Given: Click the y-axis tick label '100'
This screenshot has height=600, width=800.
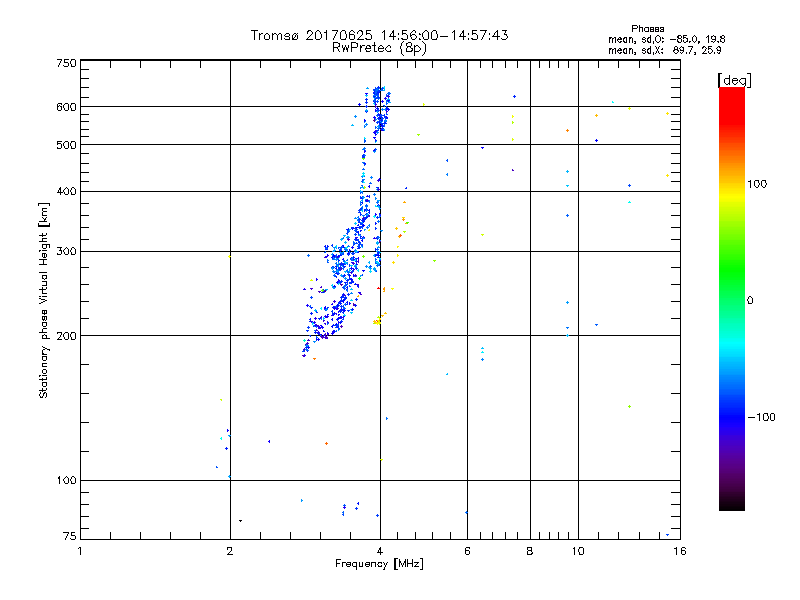Looking at the screenshot, I should (66, 481).
